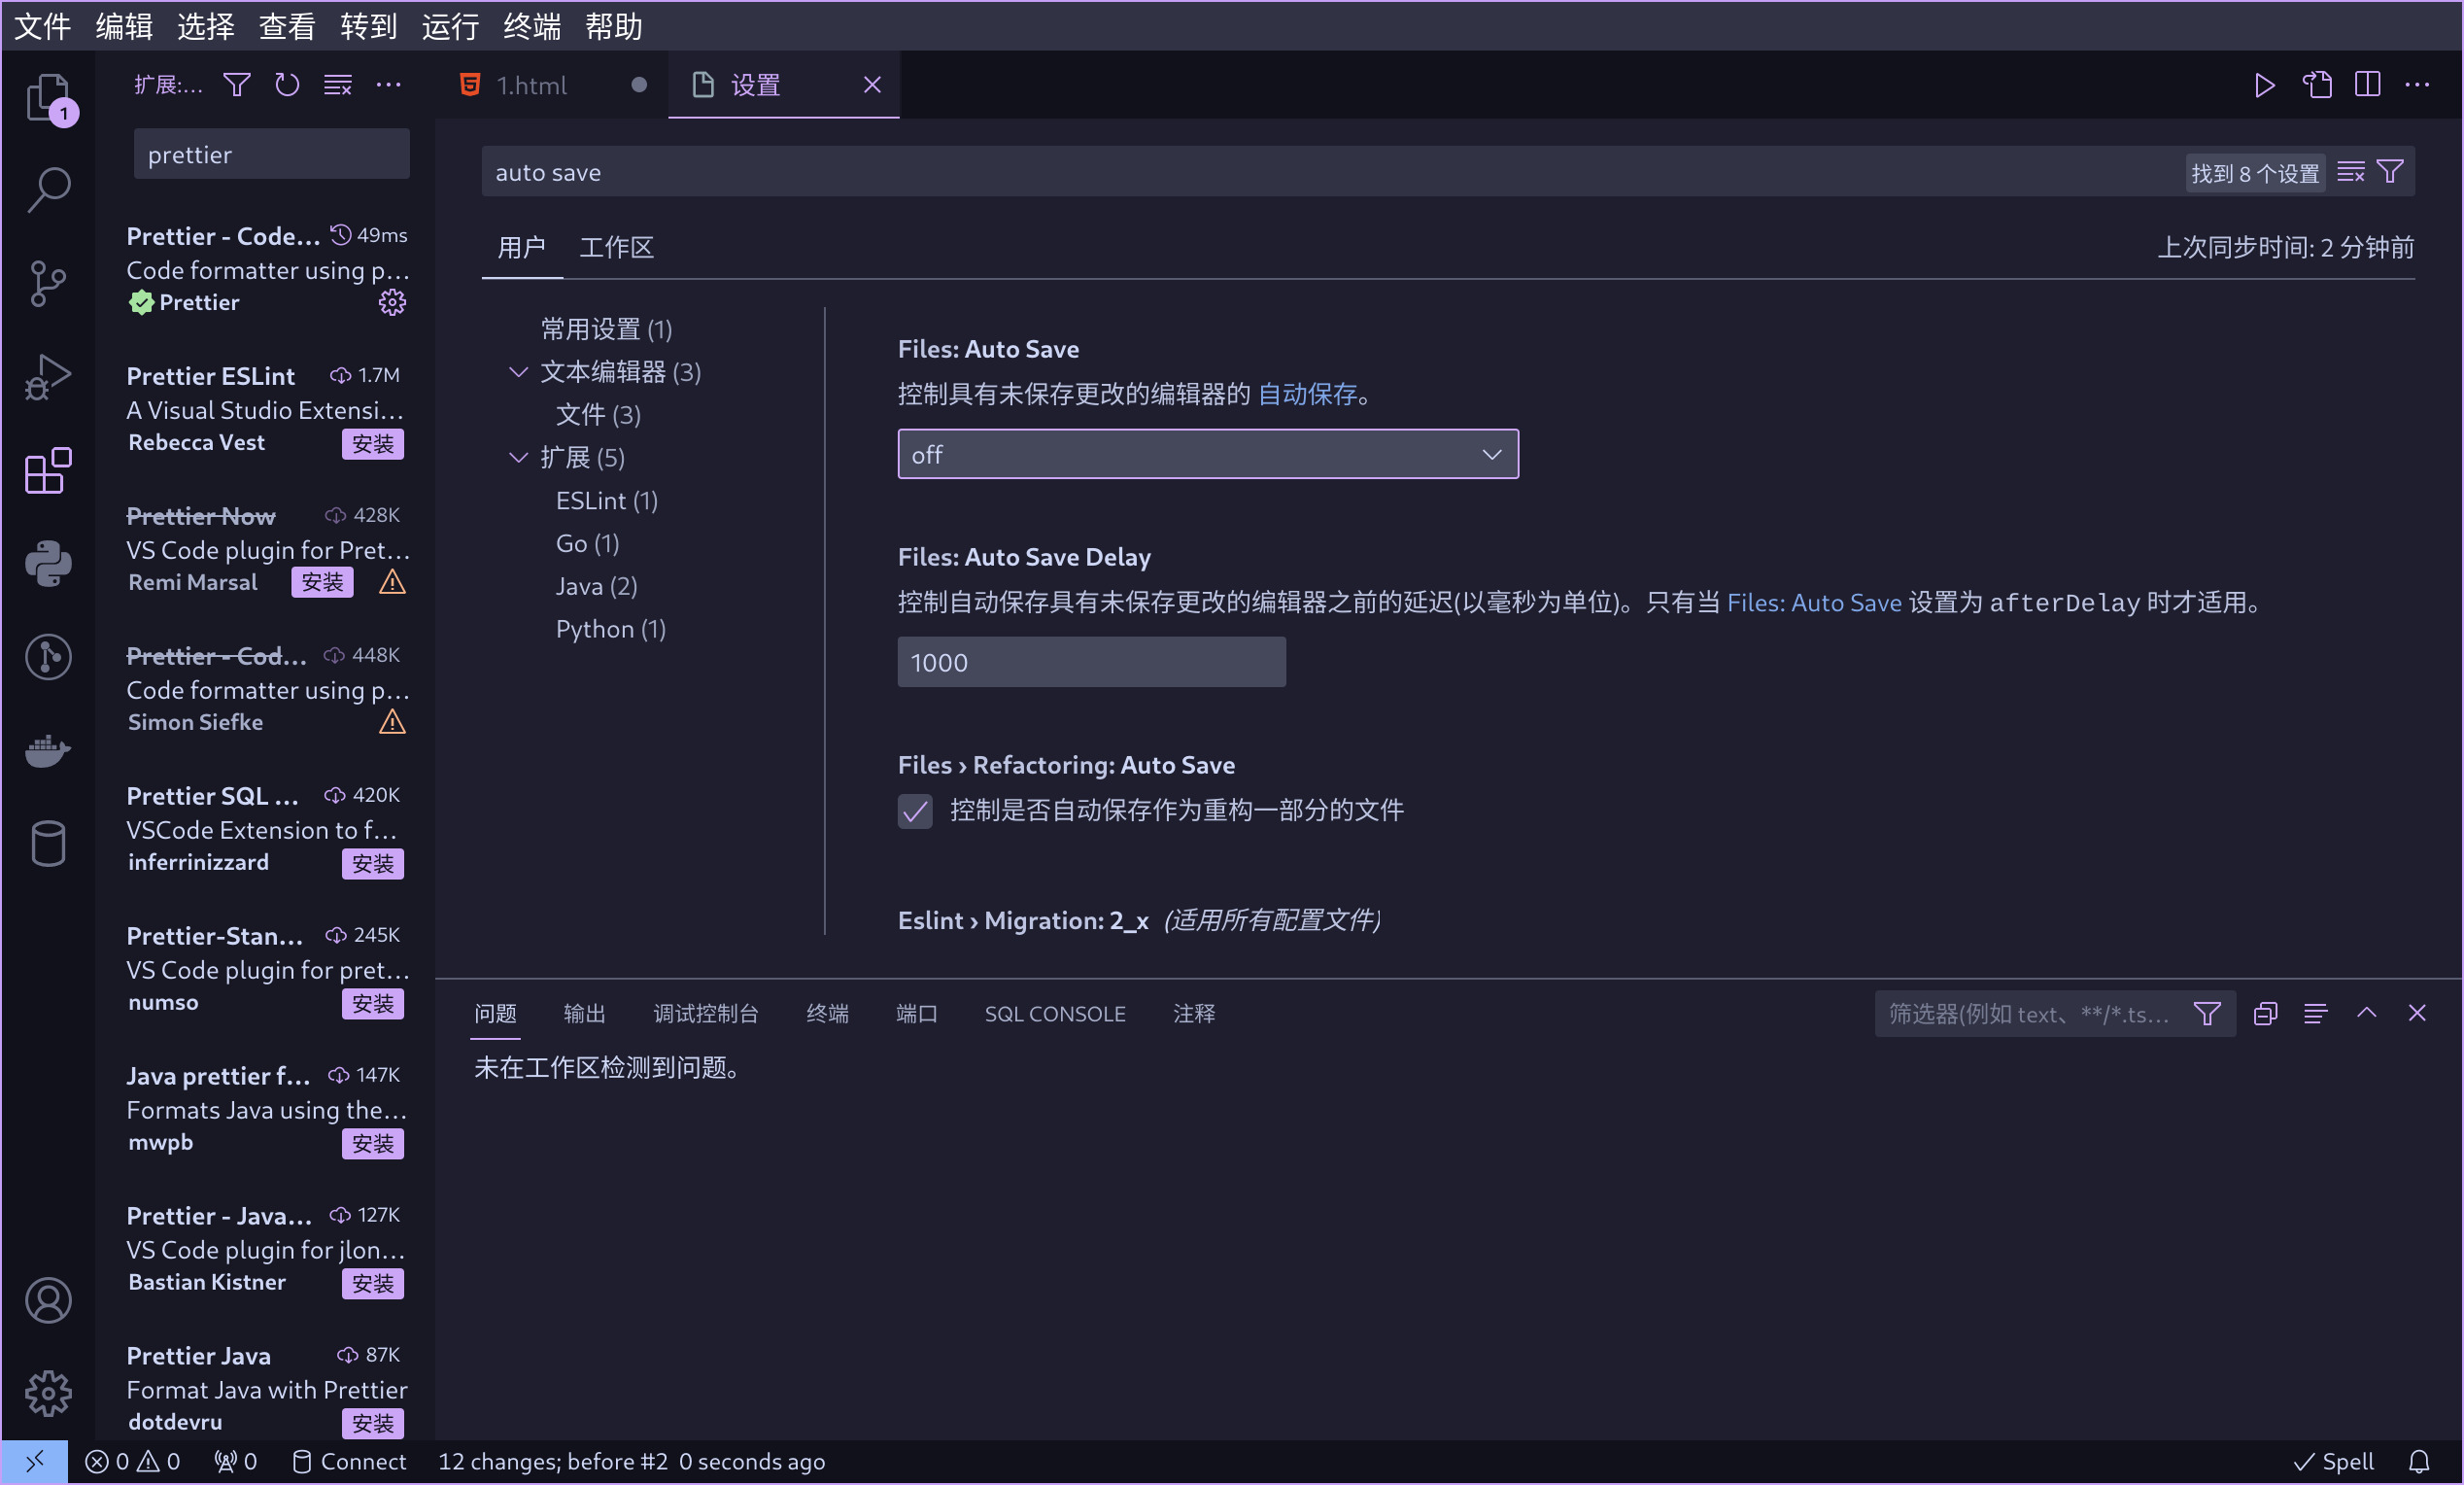The height and width of the screenshot is (1485, 2464).
Task: Open the 查看 menu
Action: coord(287,26)
